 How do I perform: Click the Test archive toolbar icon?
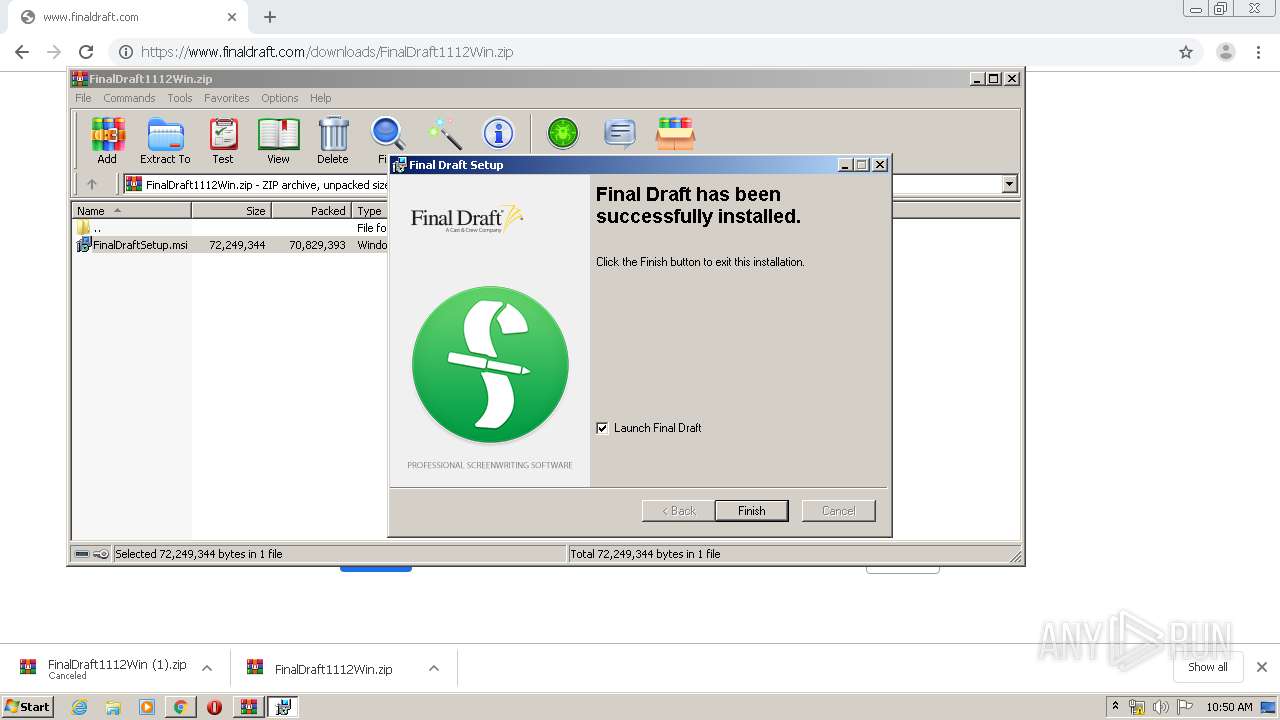(x=223, y=140)
